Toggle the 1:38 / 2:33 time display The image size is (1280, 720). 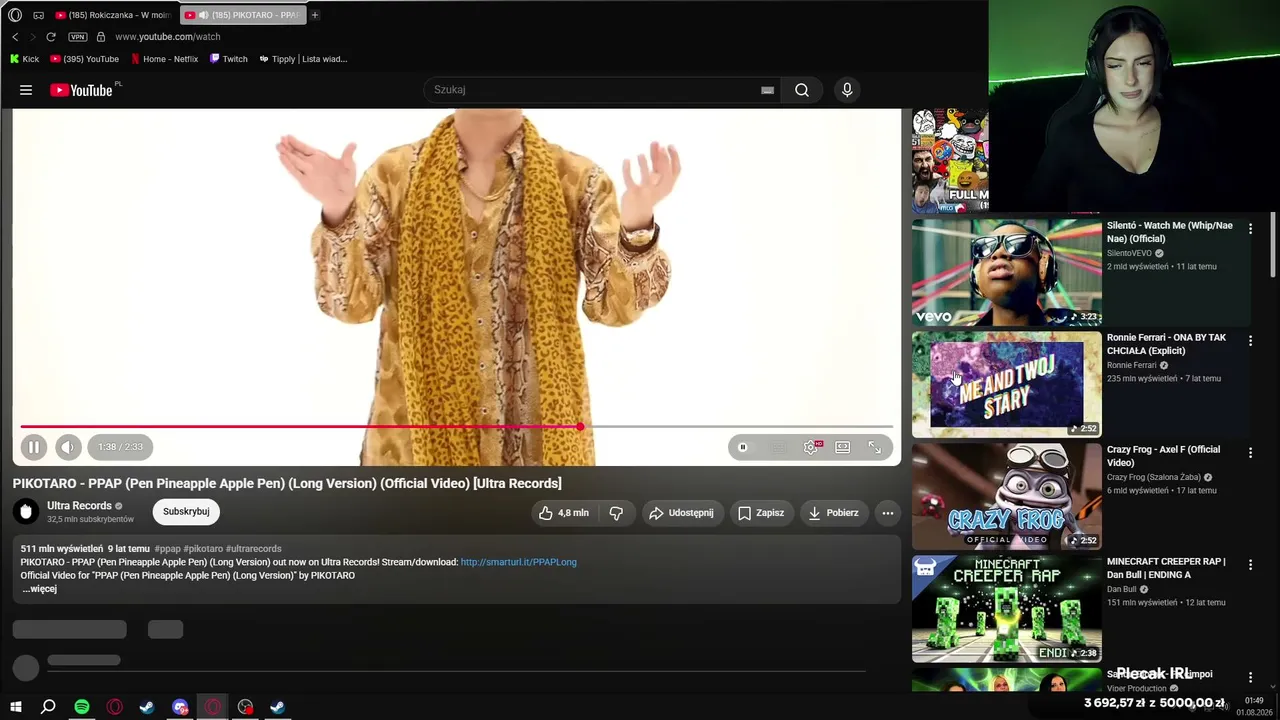tap(120, 447)
